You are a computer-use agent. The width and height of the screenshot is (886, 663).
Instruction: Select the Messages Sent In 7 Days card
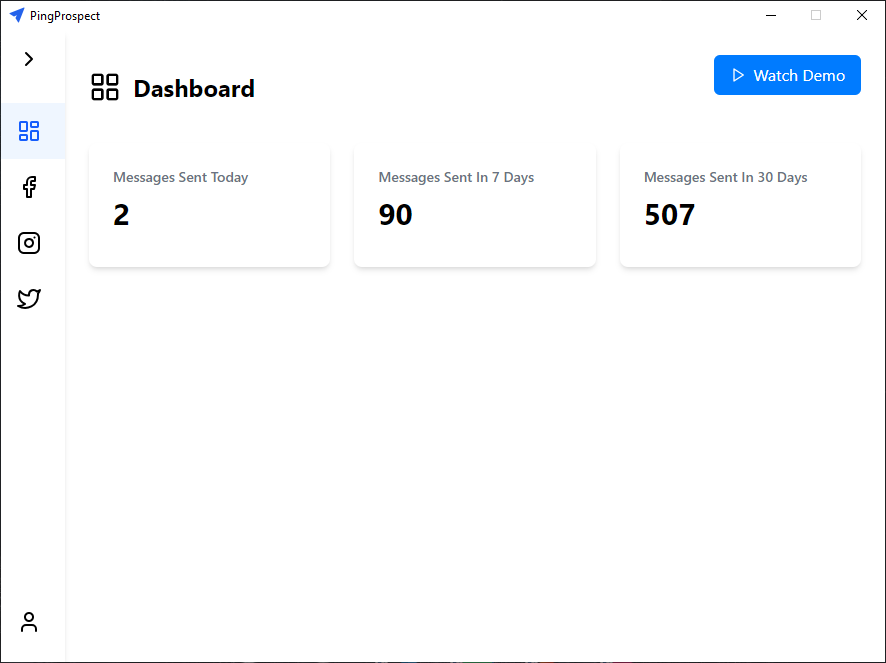474,207
